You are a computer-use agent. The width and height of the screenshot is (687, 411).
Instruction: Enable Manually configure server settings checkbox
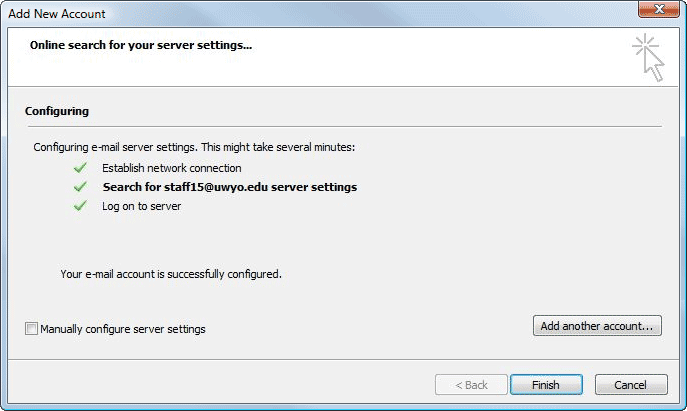[x=32, y=329]
